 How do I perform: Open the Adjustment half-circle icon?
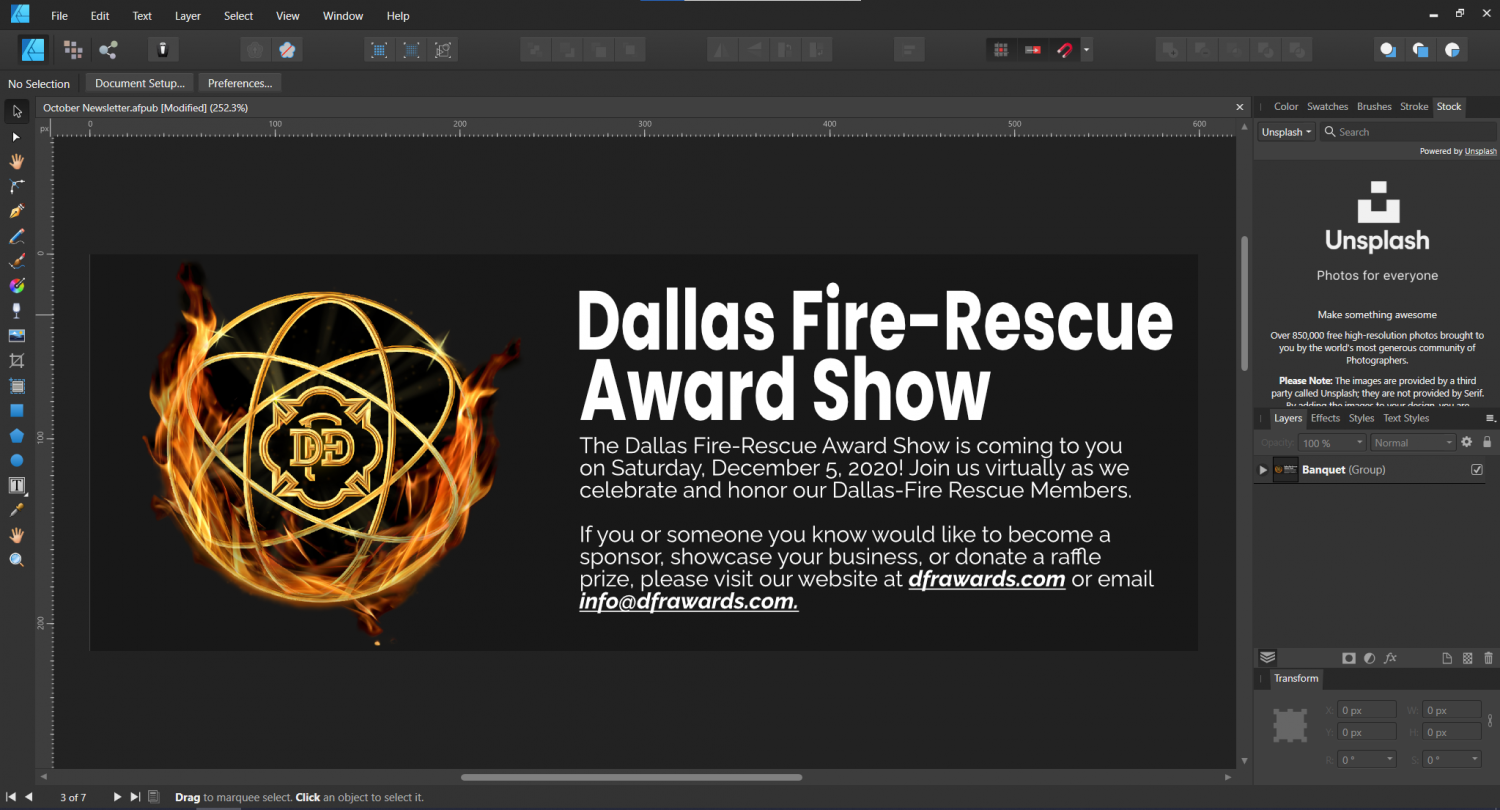tap(1369, 658)
